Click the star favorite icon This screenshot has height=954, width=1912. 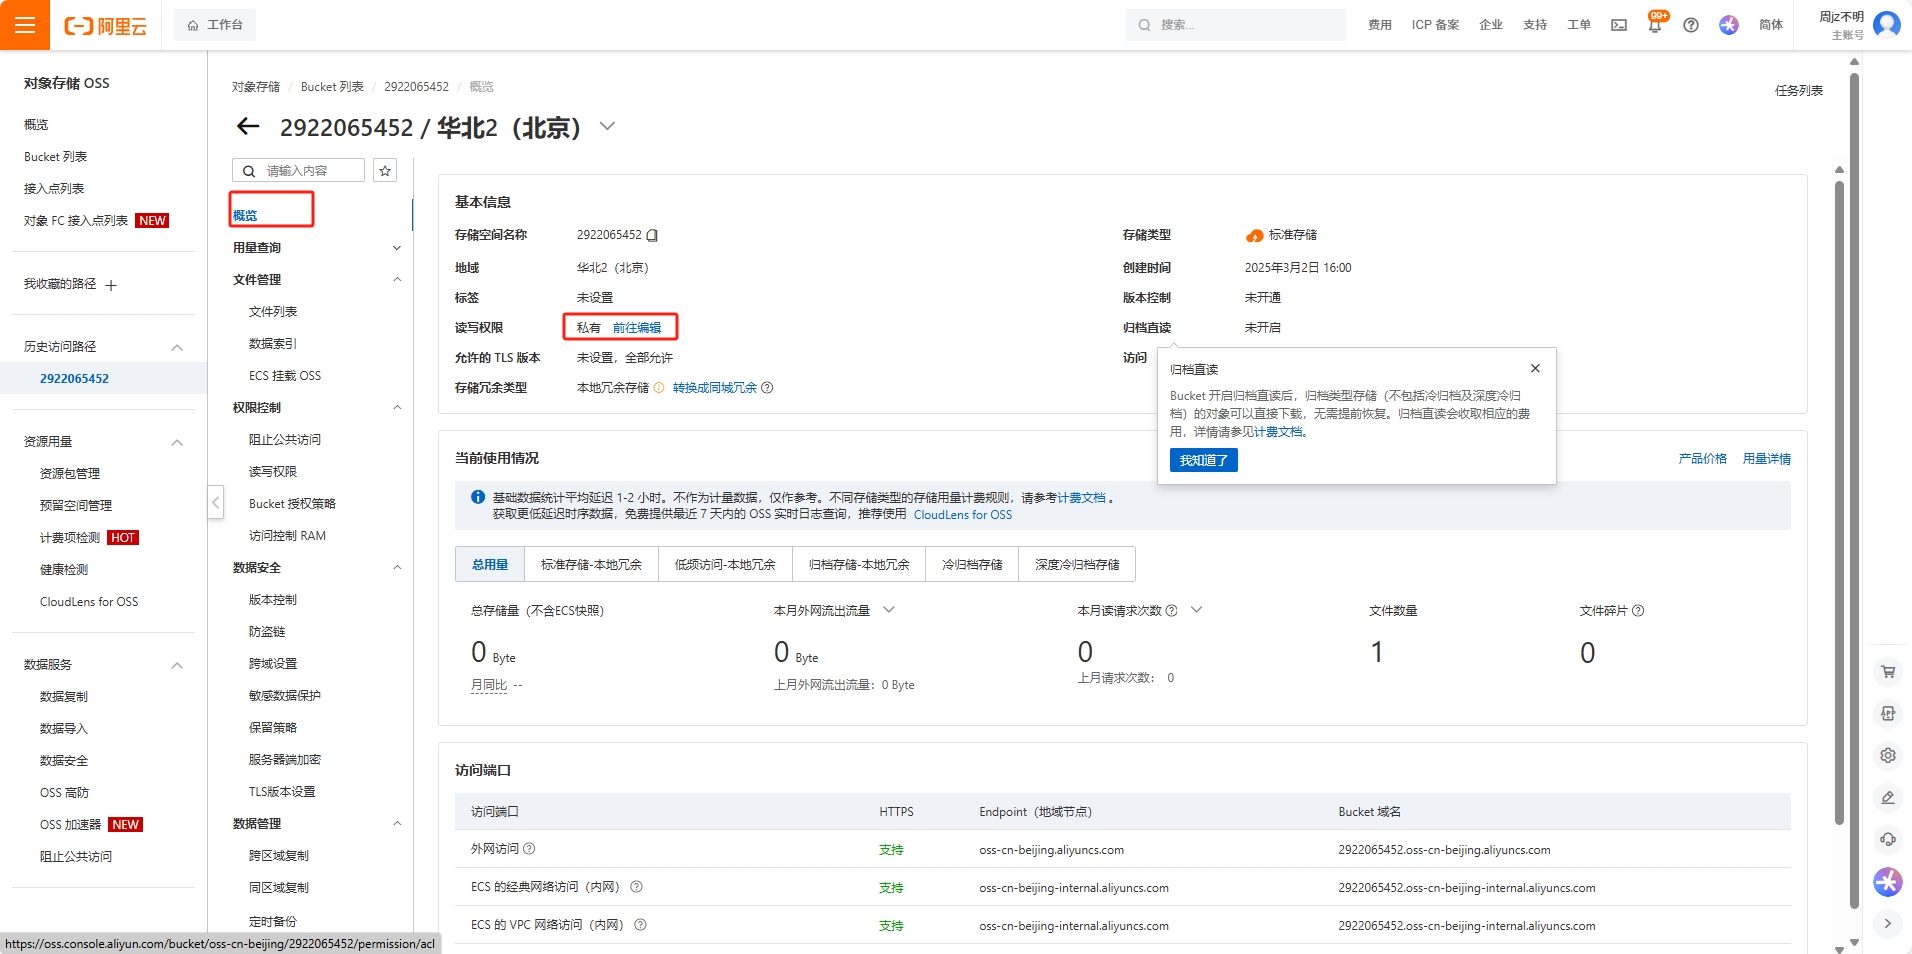point(385,171)
